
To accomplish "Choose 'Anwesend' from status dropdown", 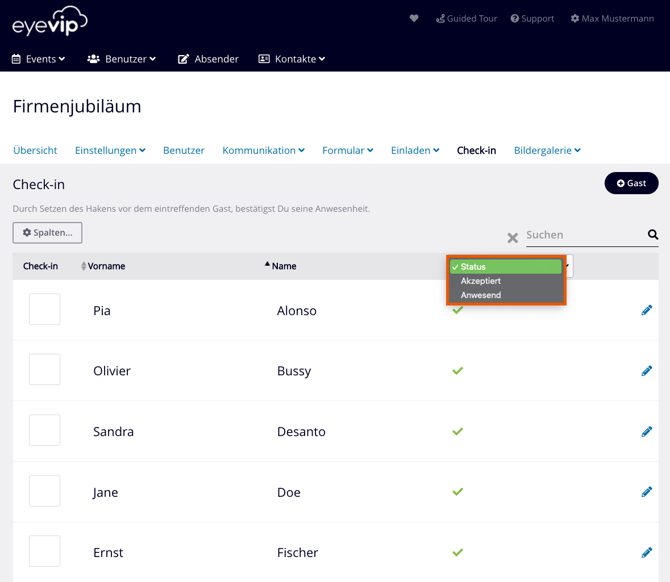I will tap(481, 295).
